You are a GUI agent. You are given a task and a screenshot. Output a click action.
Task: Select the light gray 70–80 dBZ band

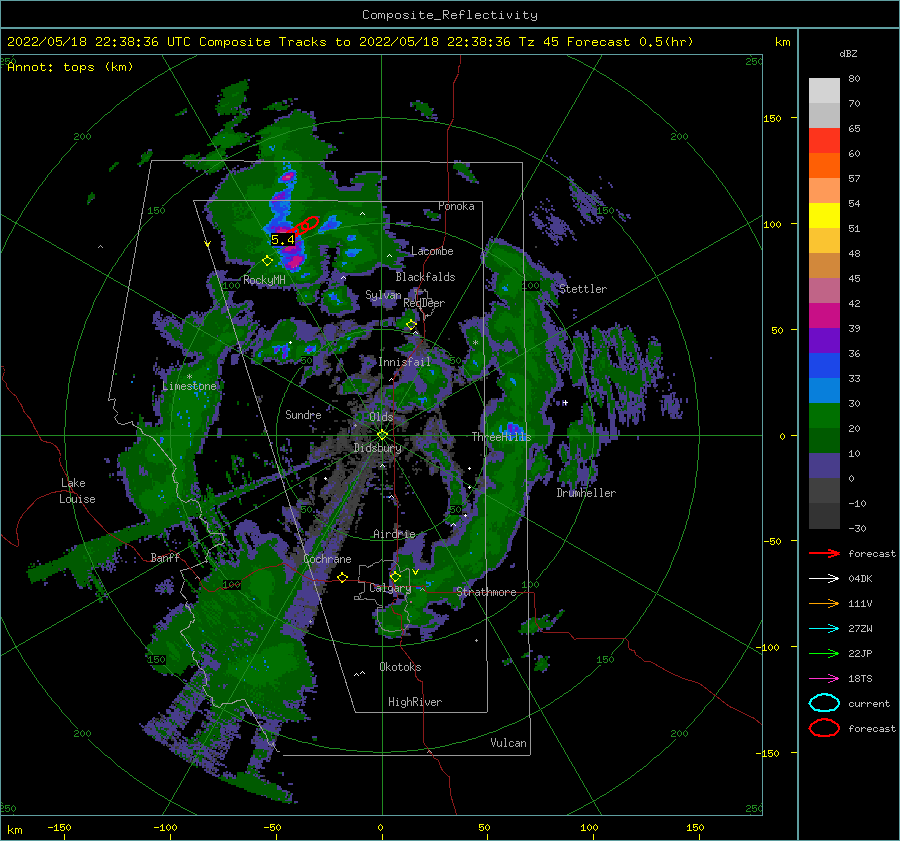(824, 91)
